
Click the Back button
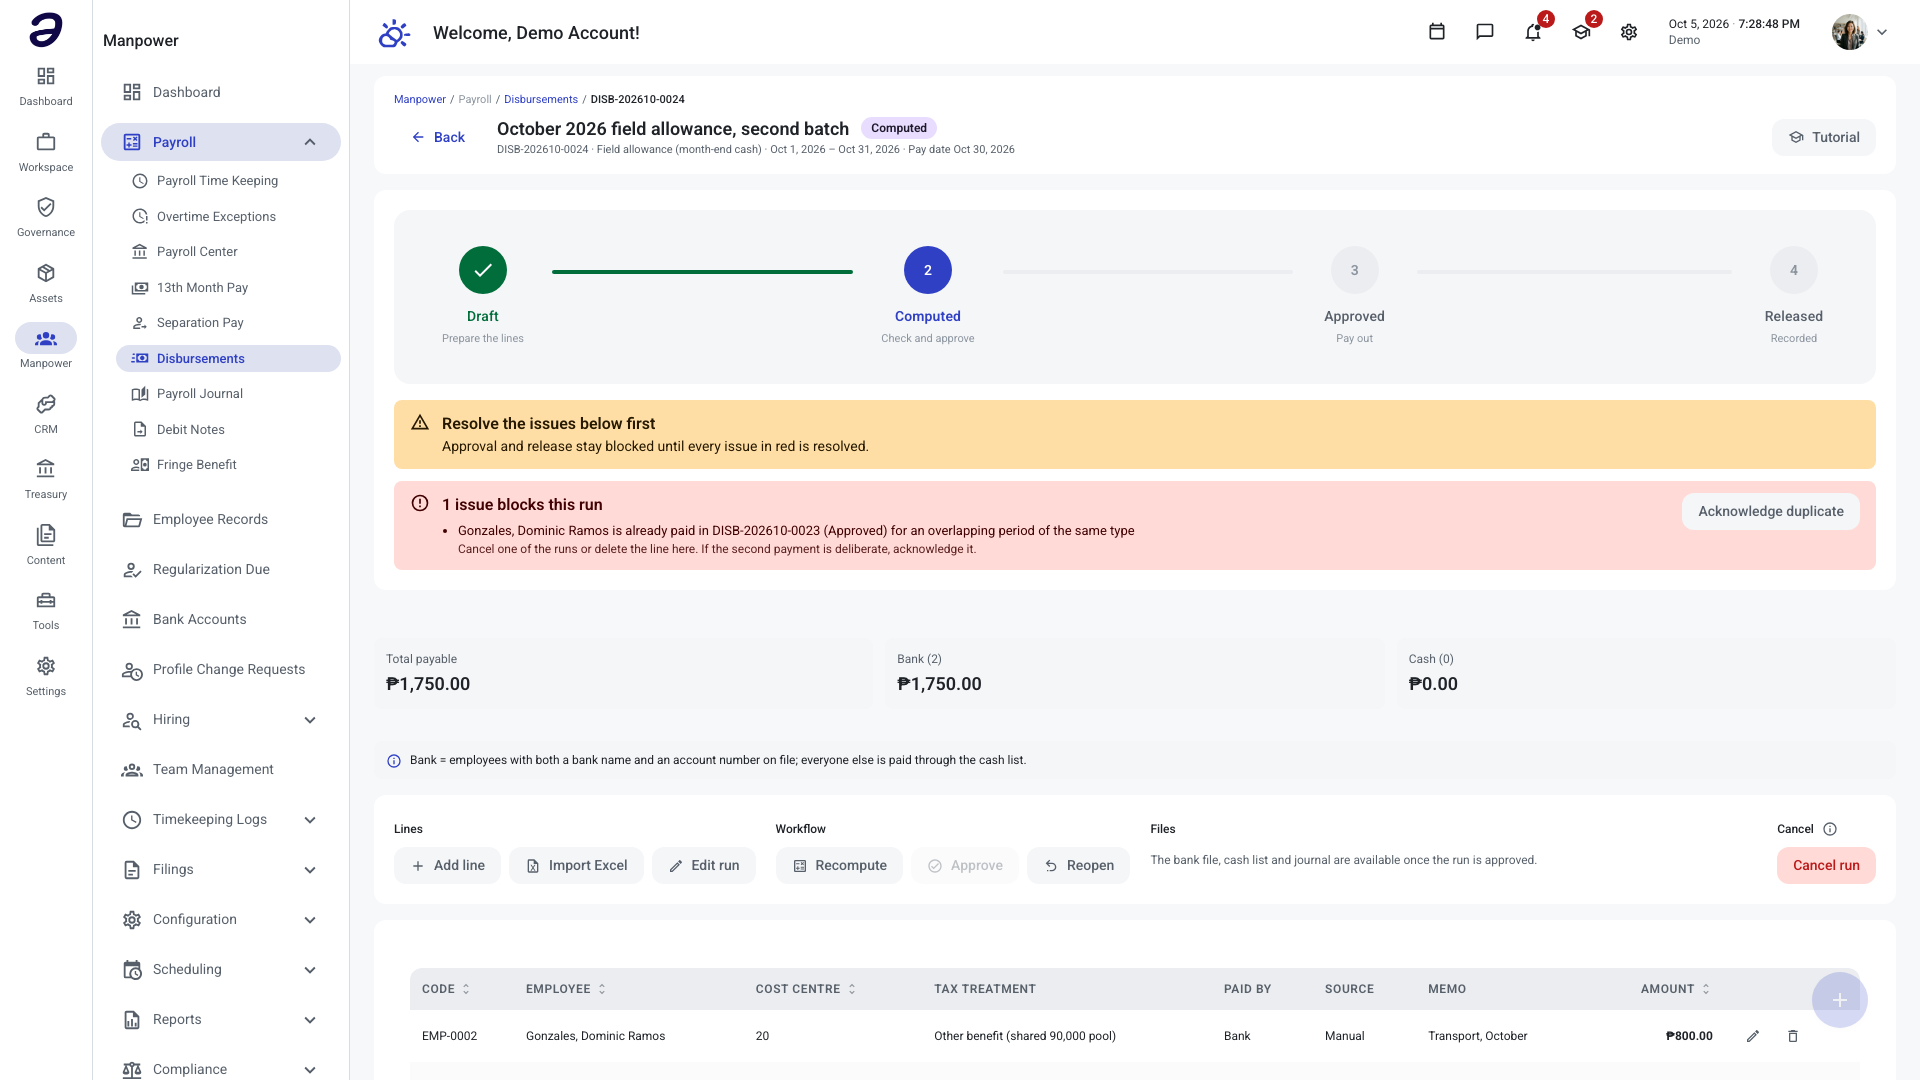point(438,137)
